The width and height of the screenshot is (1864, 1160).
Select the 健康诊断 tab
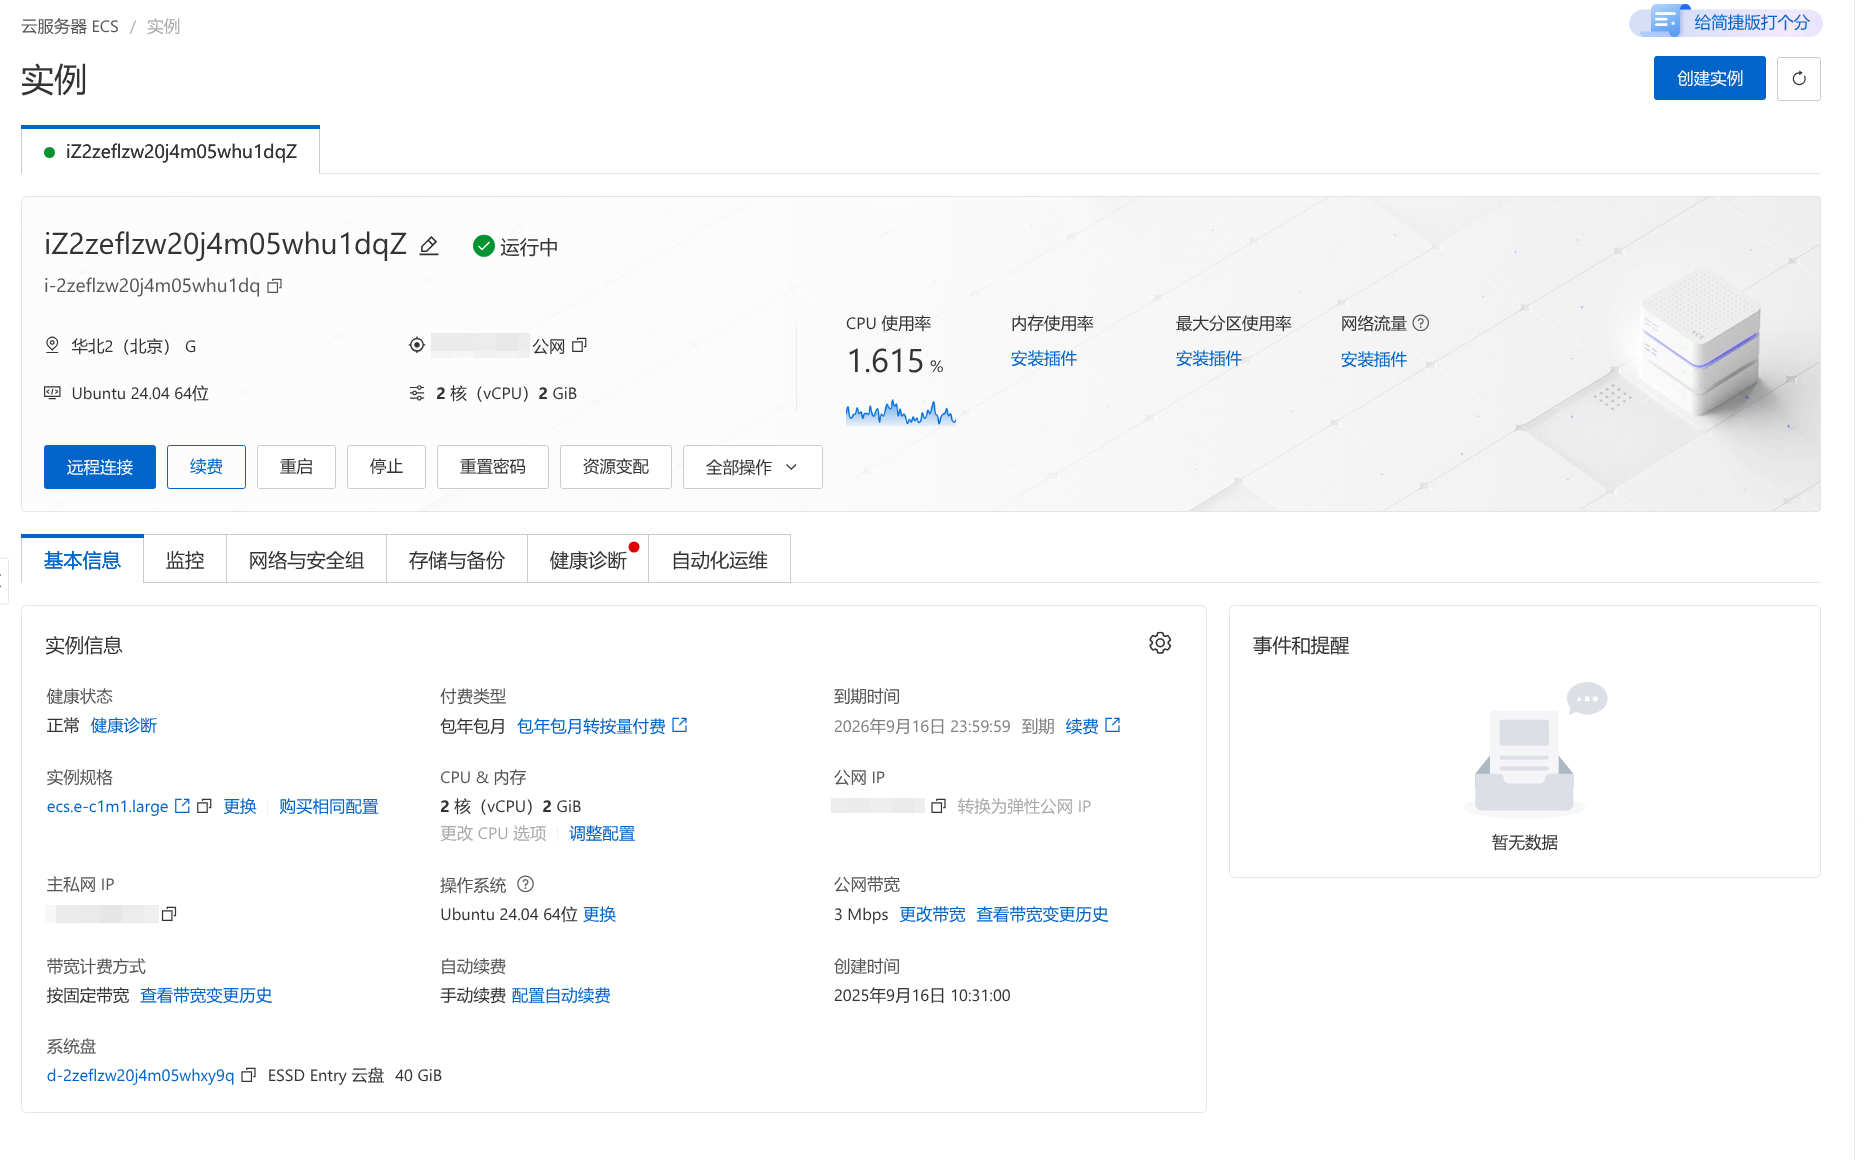click(x=588, y=560)
